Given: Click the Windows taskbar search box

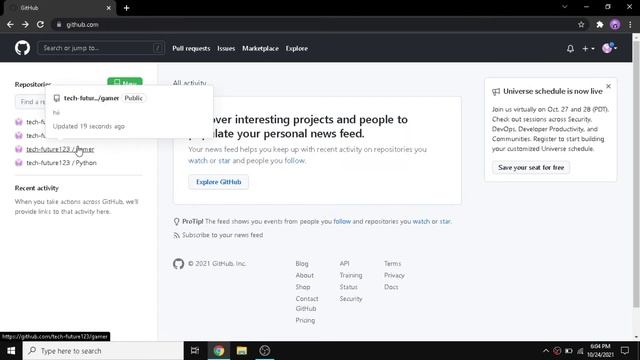Looking at the screenshot, I should click(x=103, y=351).
